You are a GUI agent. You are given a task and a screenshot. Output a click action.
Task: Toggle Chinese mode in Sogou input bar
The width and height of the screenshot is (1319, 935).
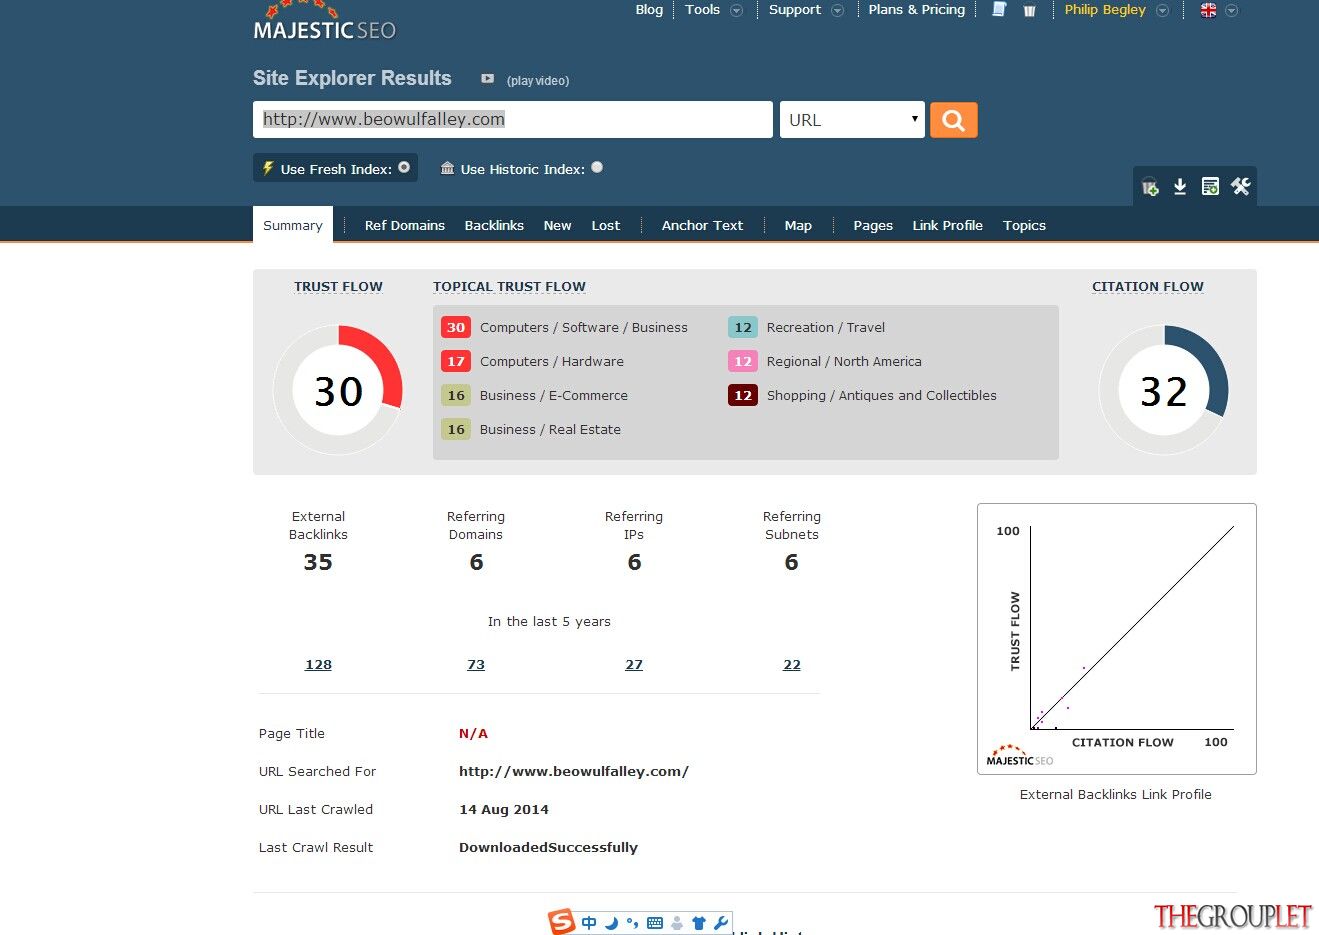tap(588, 923)
